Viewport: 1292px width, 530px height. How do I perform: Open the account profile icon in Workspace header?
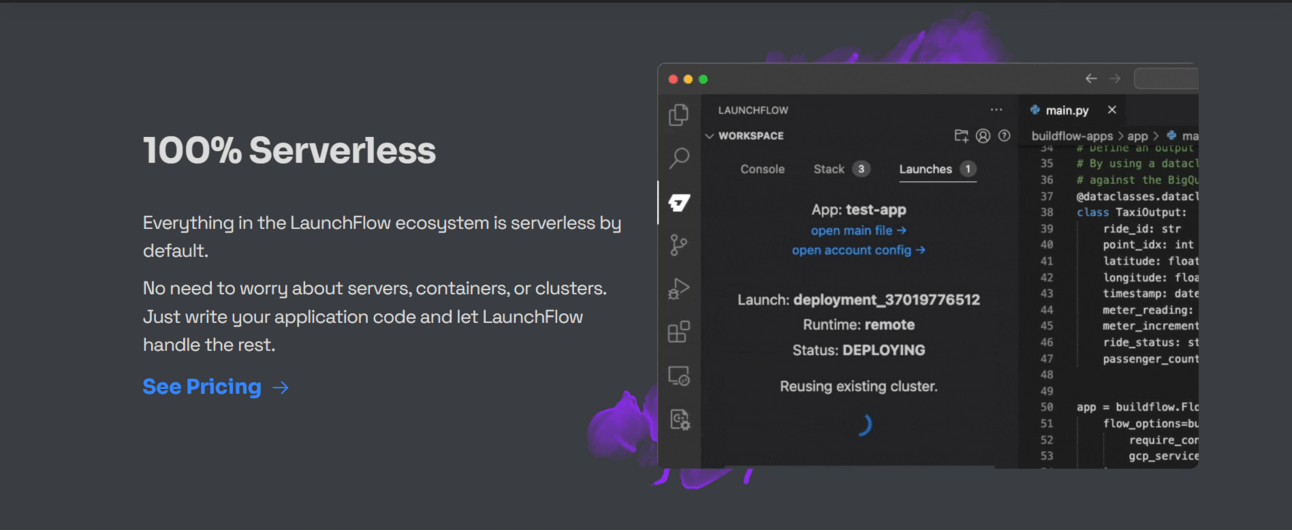coord(983,136)
